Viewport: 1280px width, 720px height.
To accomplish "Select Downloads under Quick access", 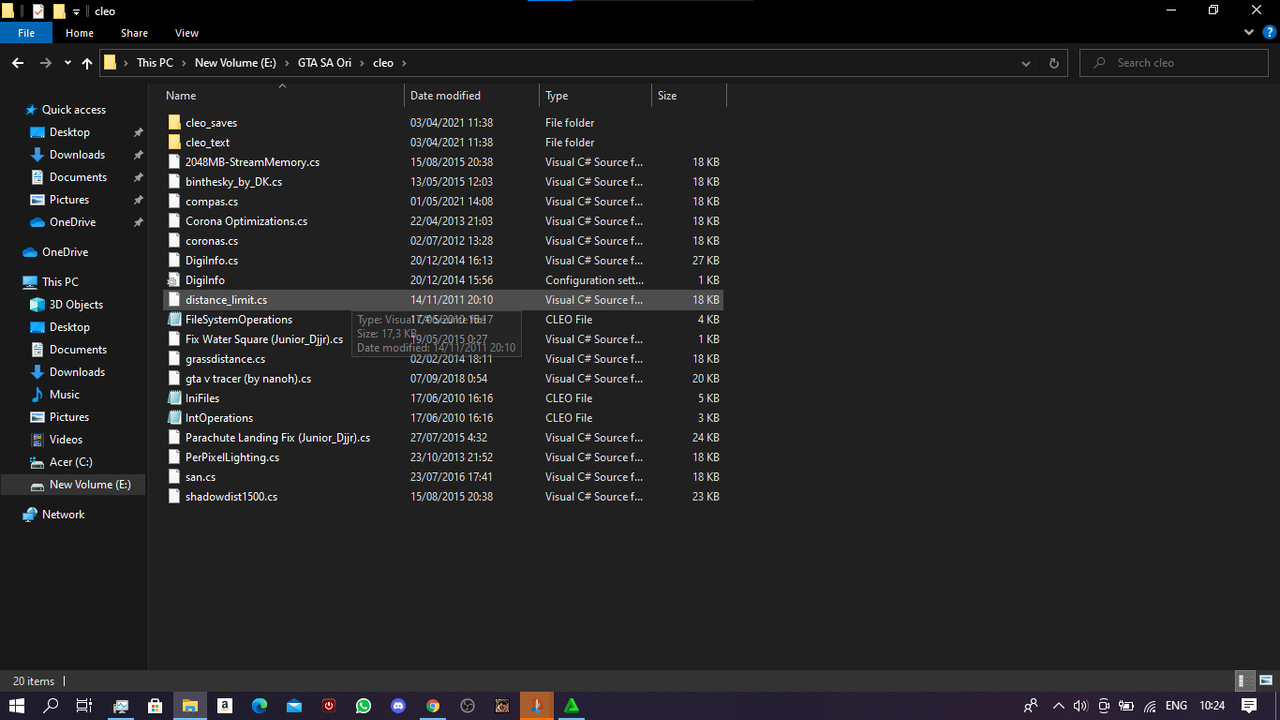I will click(x=77, y=155).
